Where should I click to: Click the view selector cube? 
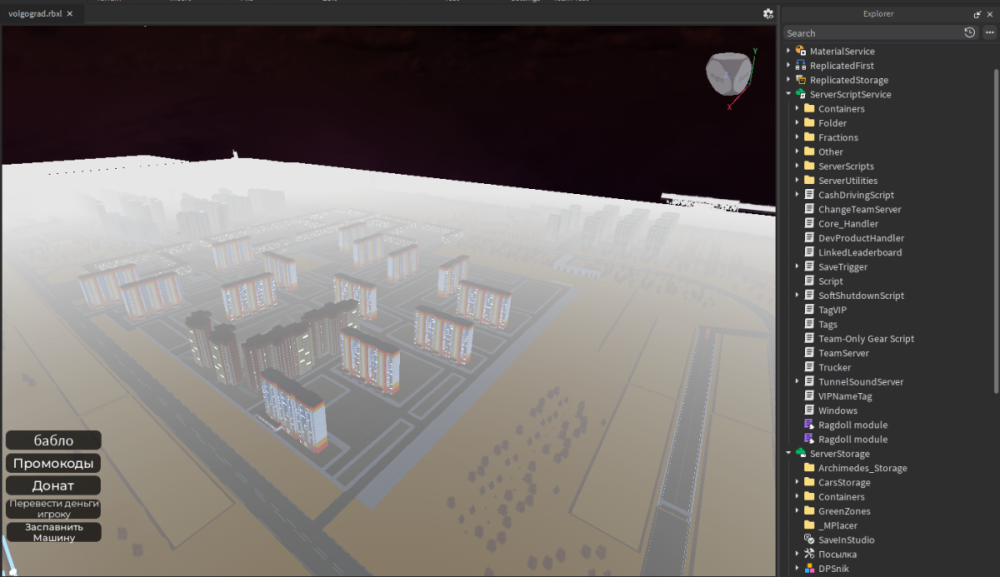coord(728,73)
